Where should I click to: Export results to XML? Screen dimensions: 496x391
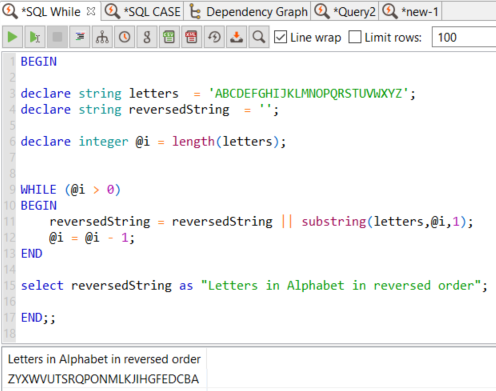192,37
